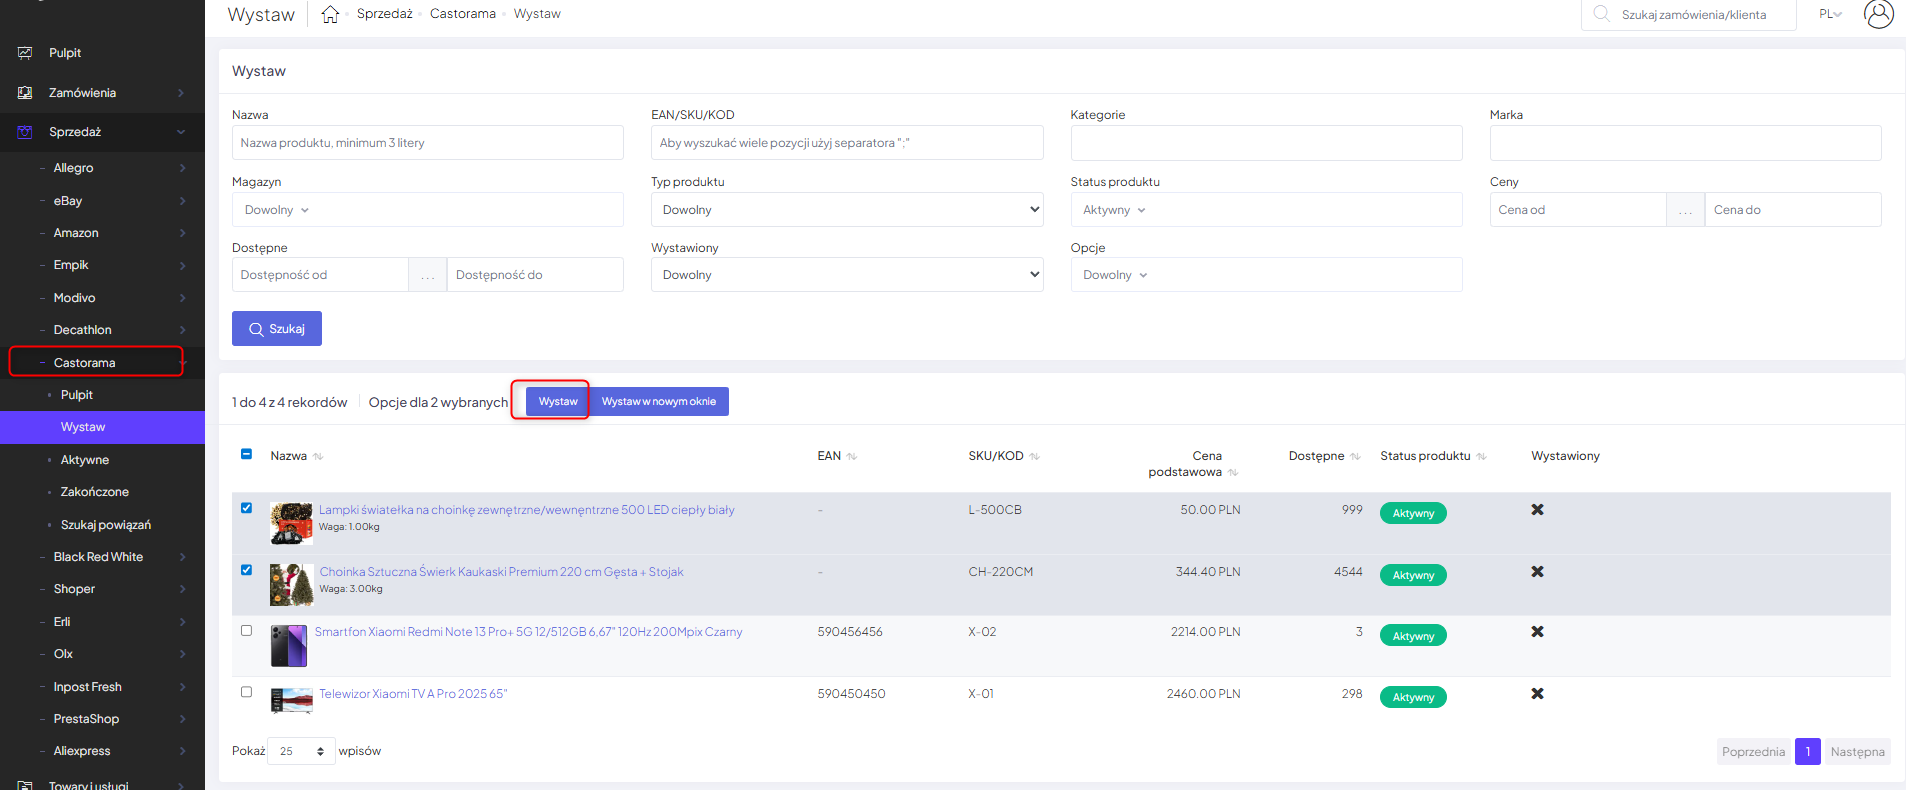Click the home icon in breadcrumb
The height and width of the screenshot is (790, 1906).
(330, 14)
